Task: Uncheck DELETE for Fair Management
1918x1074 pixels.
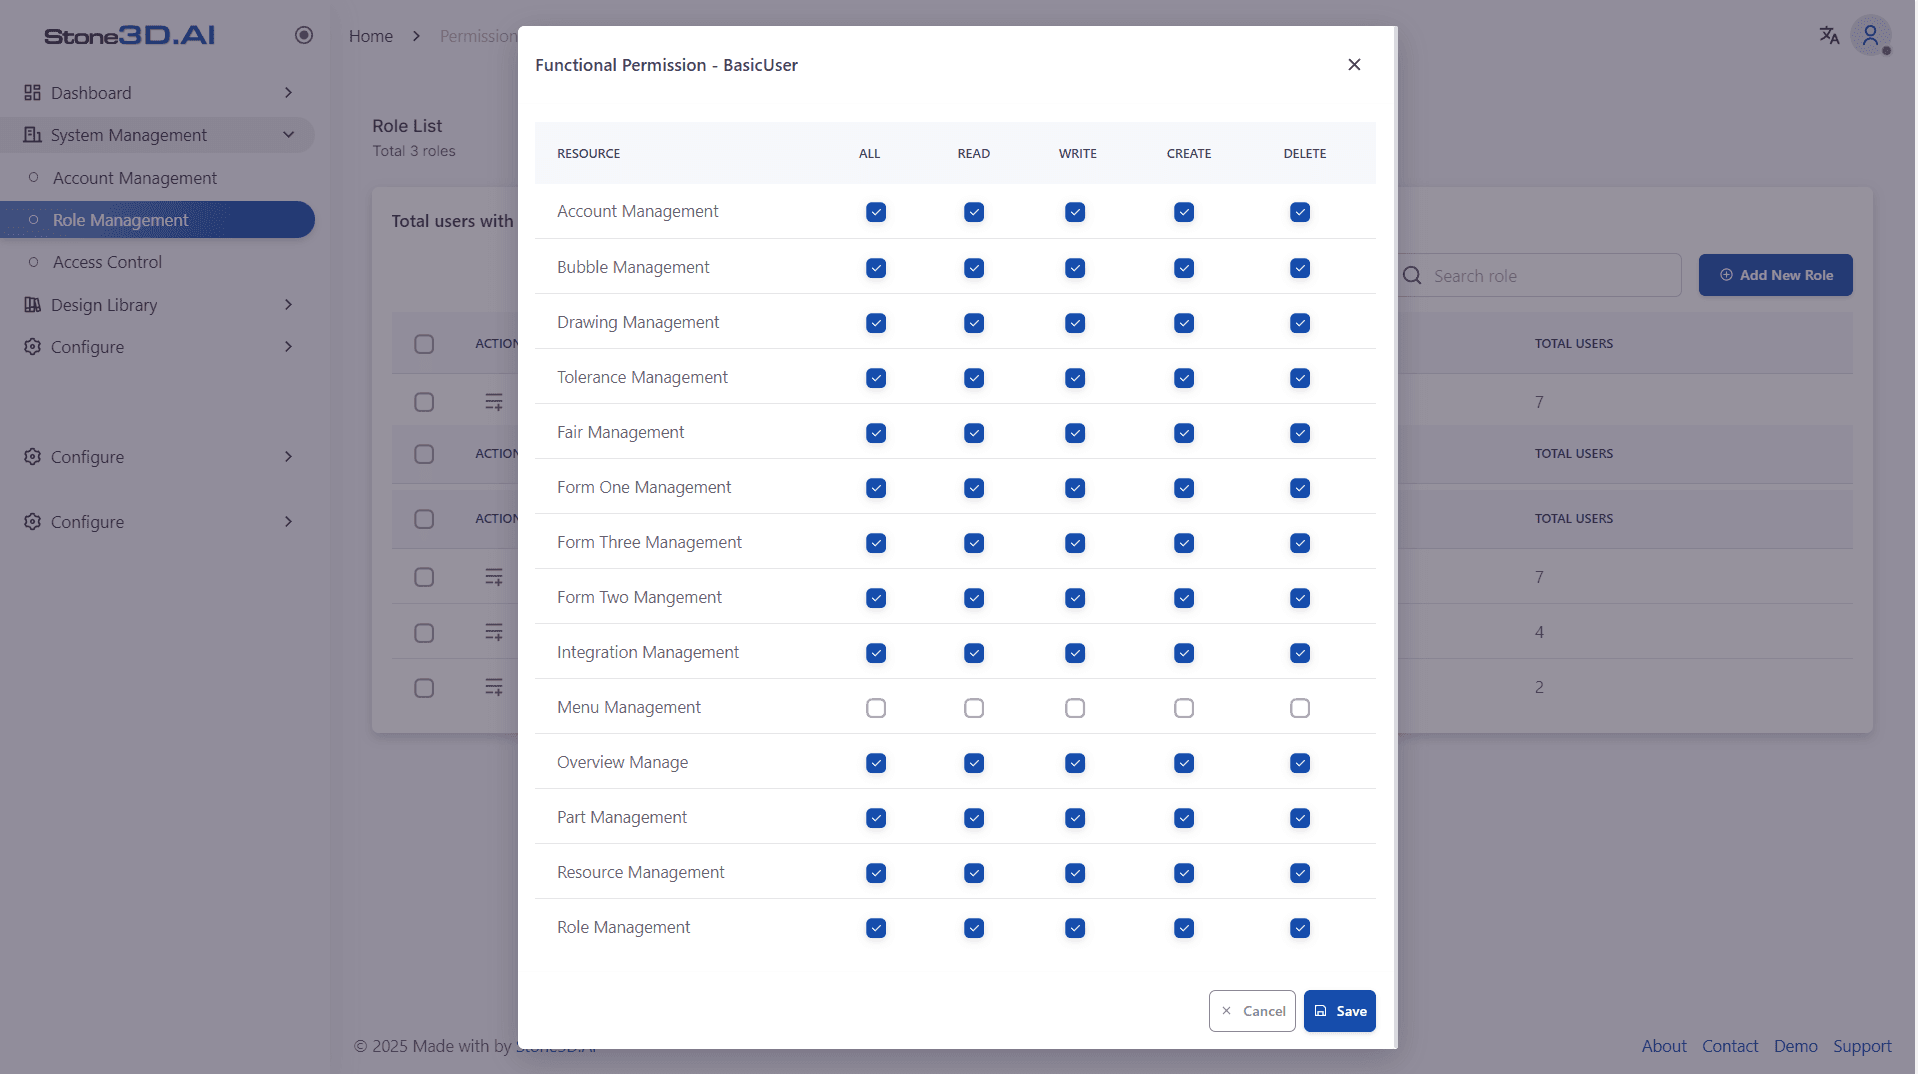Action: [1300, 433]
